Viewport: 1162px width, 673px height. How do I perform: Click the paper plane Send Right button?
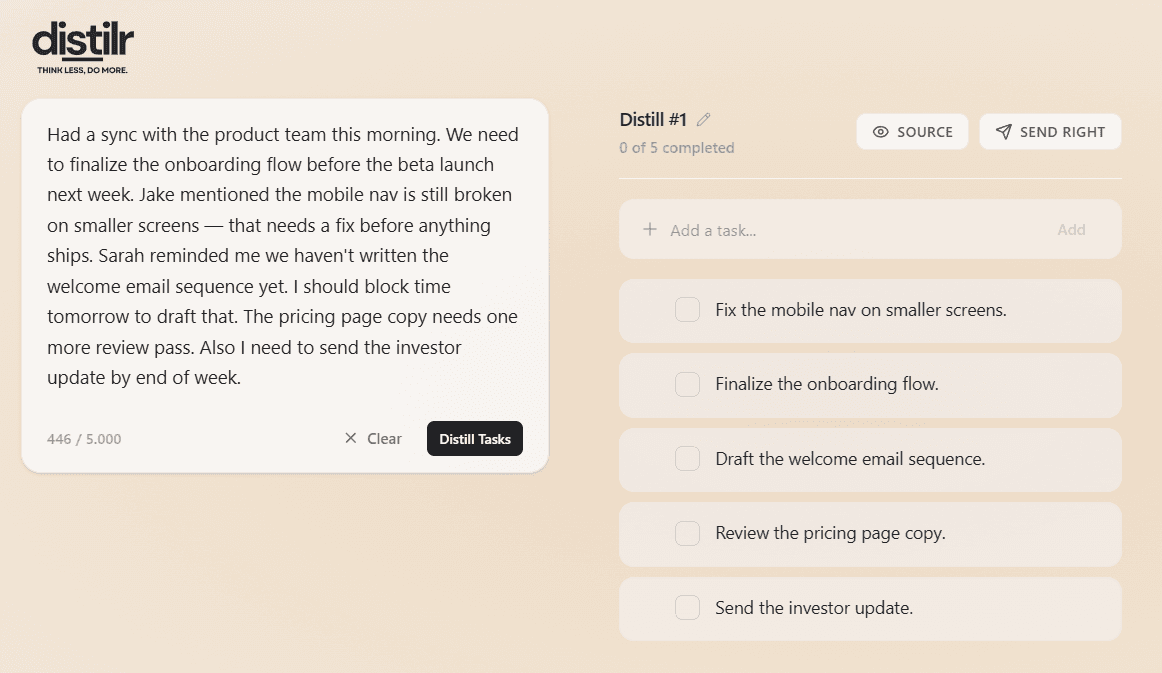pos(1050,132)
